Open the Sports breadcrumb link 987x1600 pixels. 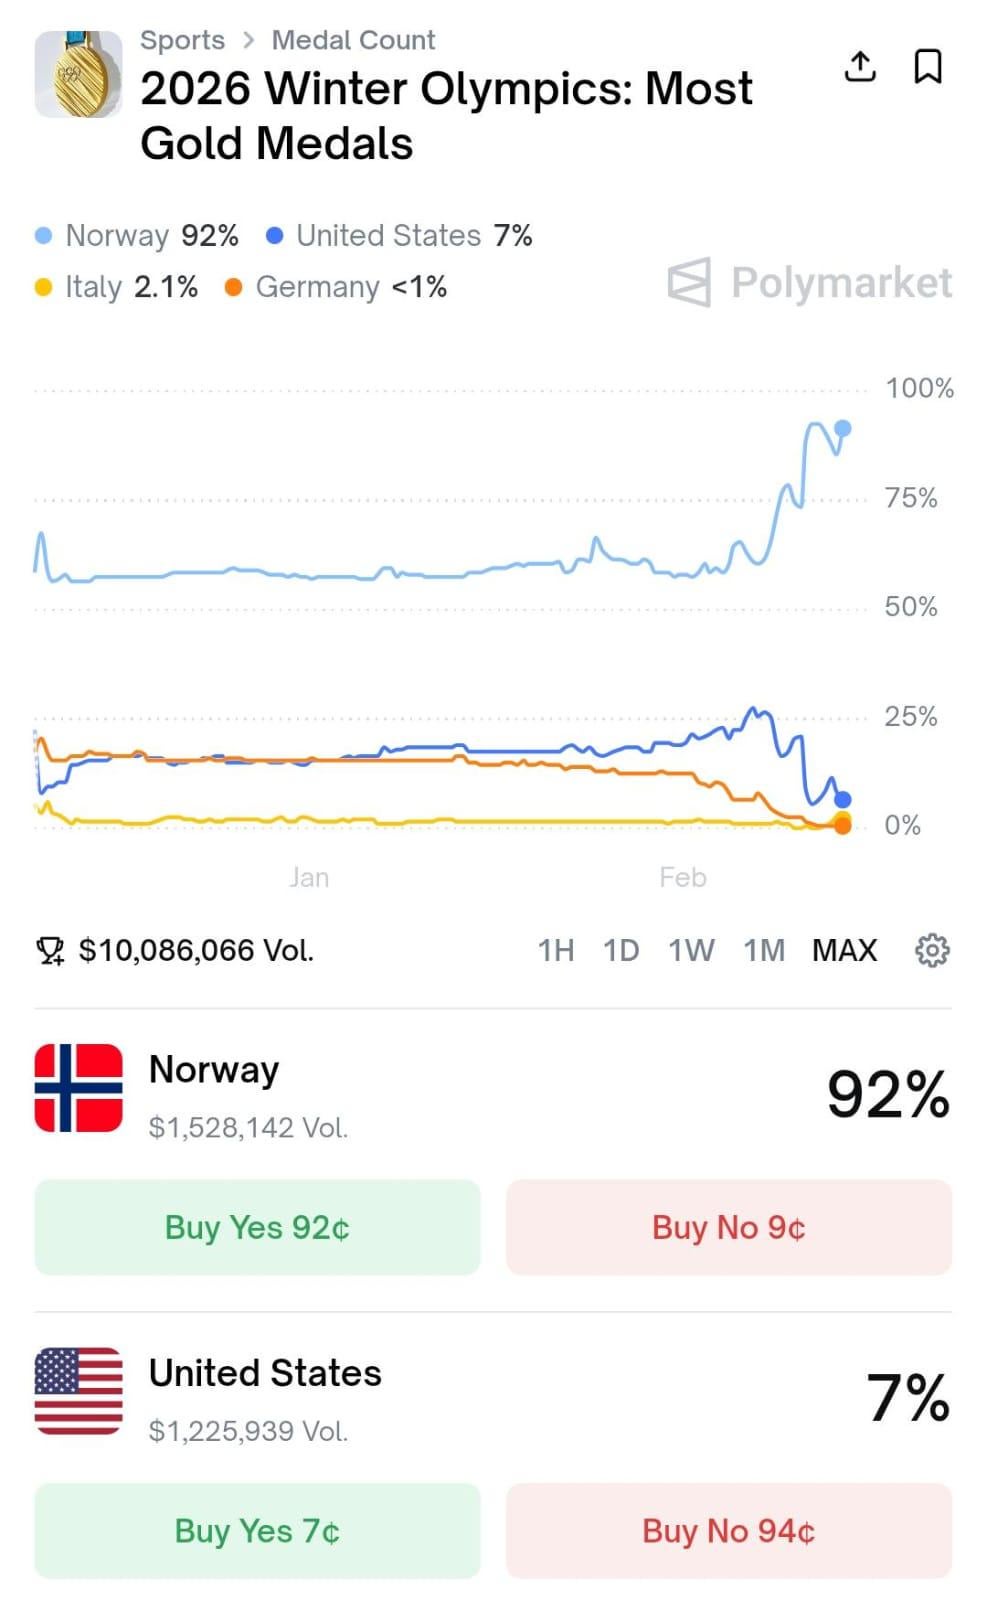pos(182,40)
